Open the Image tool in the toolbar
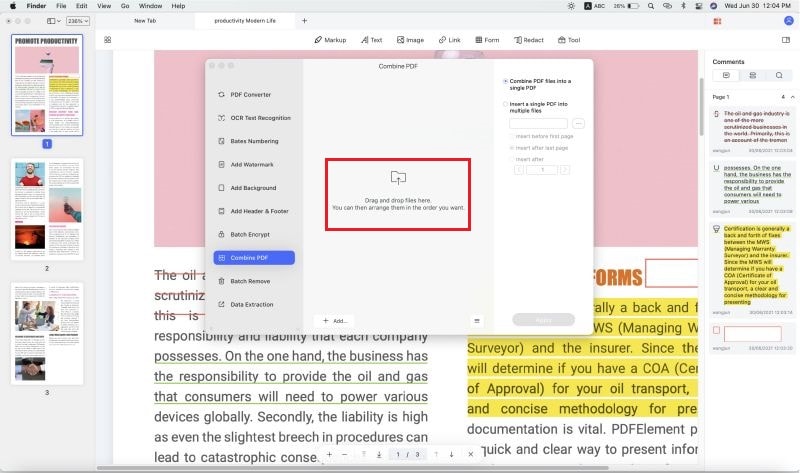Screen dimensions: 800x473 [410, 40]
